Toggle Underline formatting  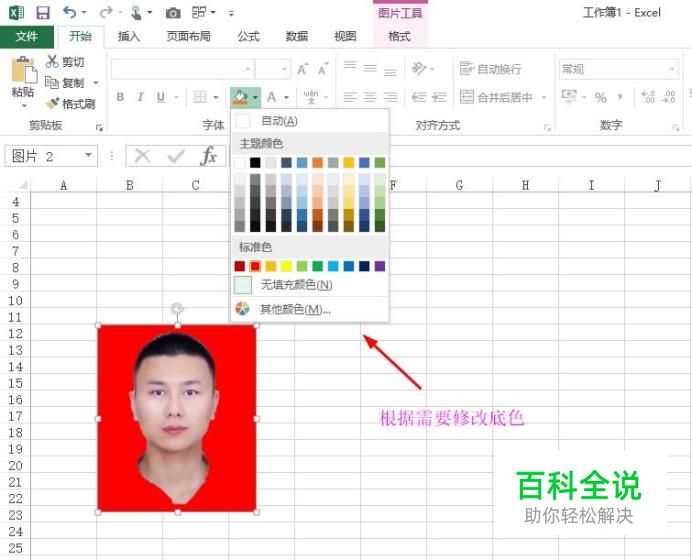pos(161,97)
